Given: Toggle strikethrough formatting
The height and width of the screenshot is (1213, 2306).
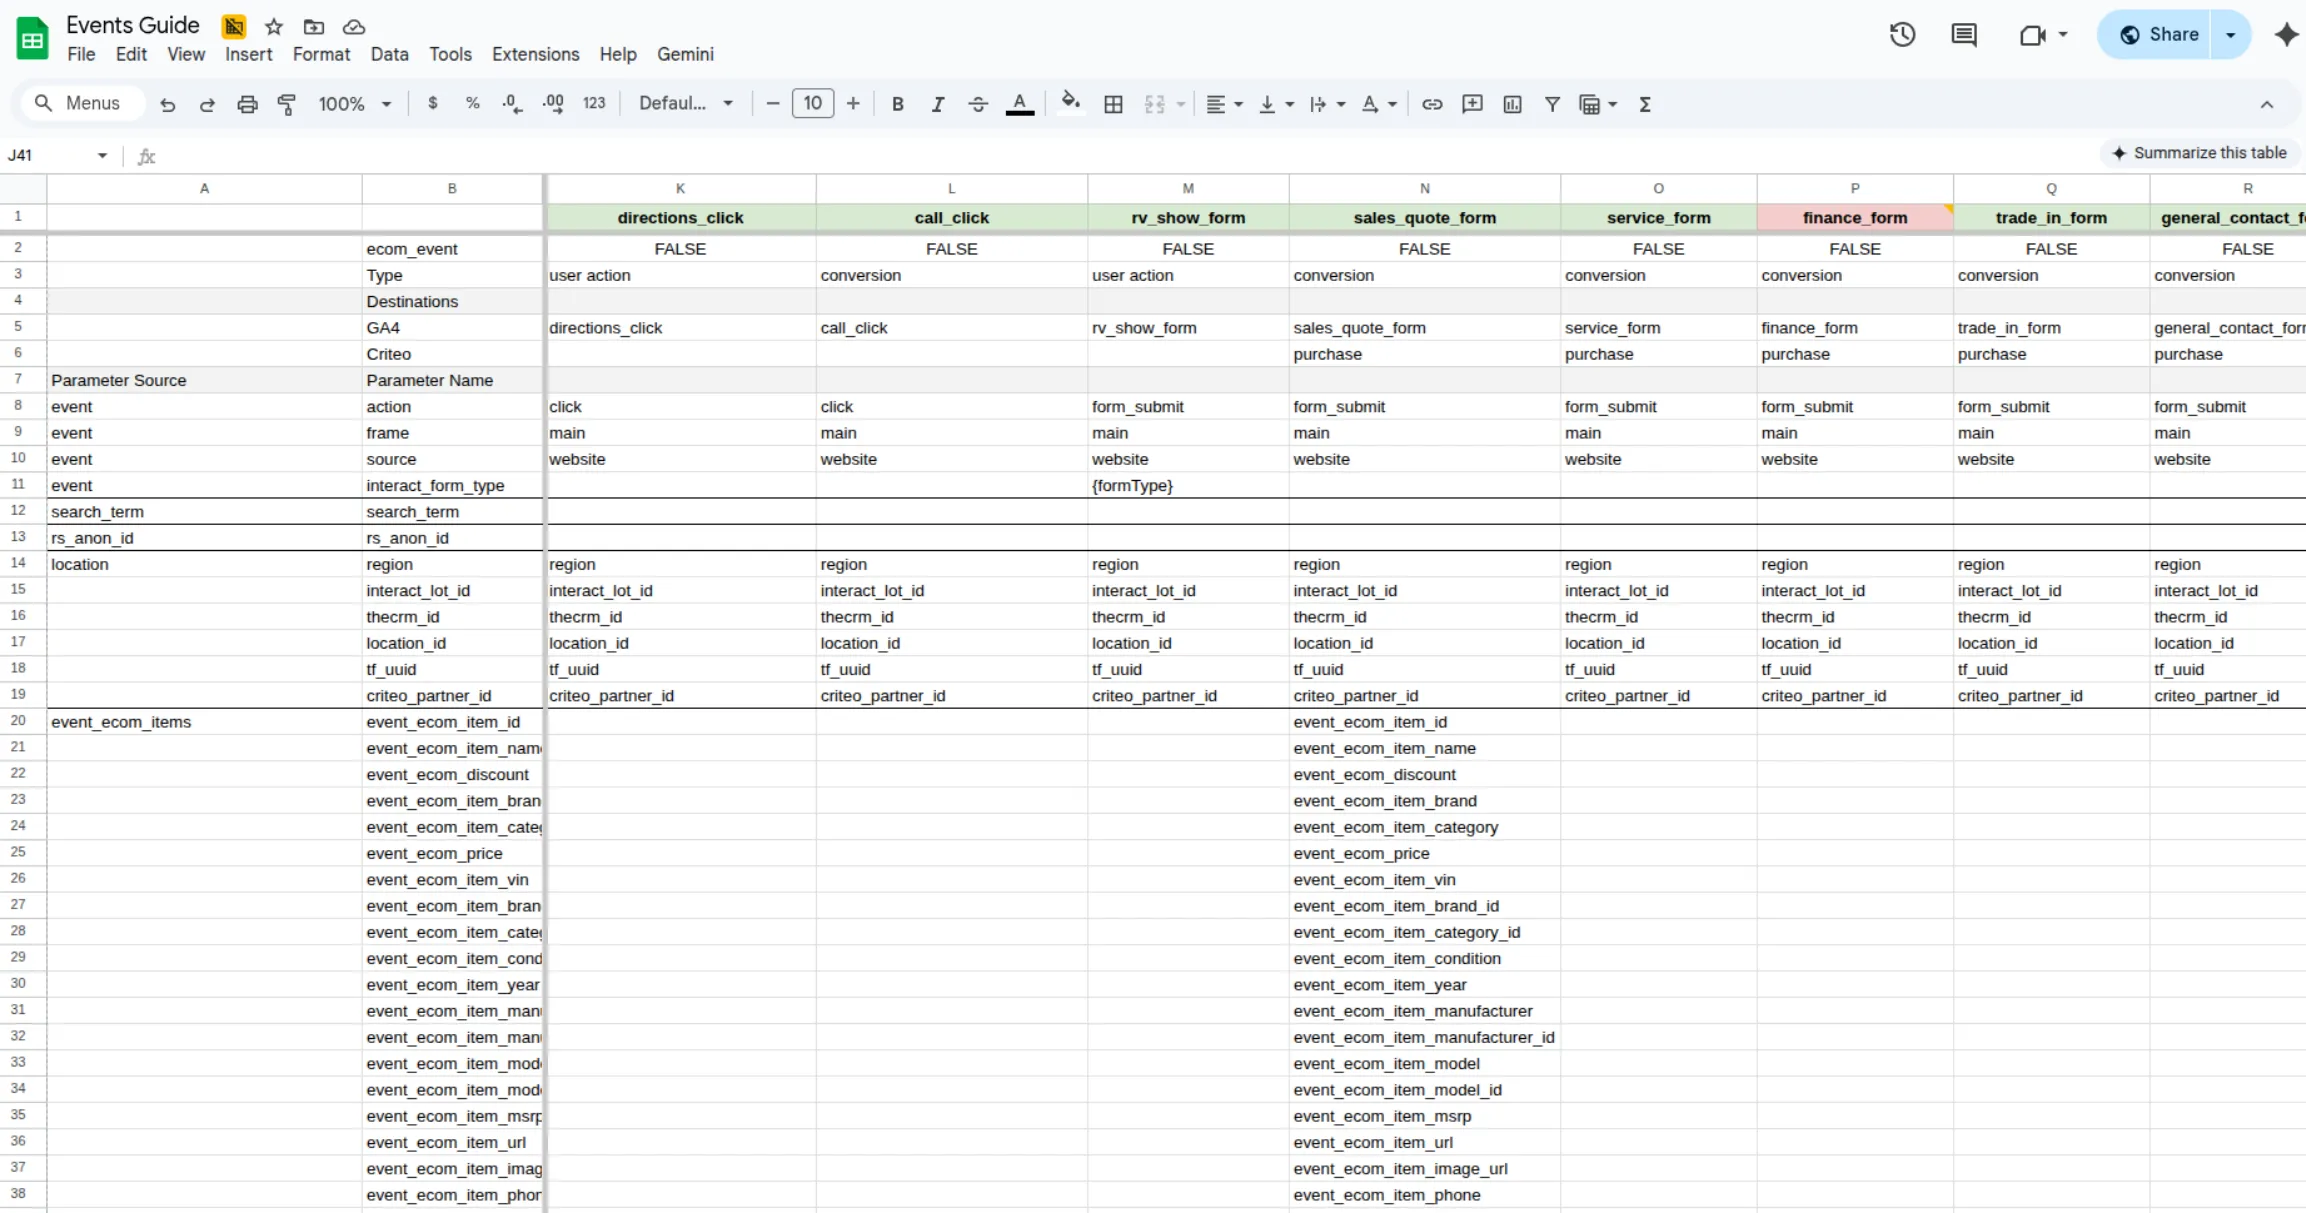Looking at the screenshot, I should (x=978, y=104).
